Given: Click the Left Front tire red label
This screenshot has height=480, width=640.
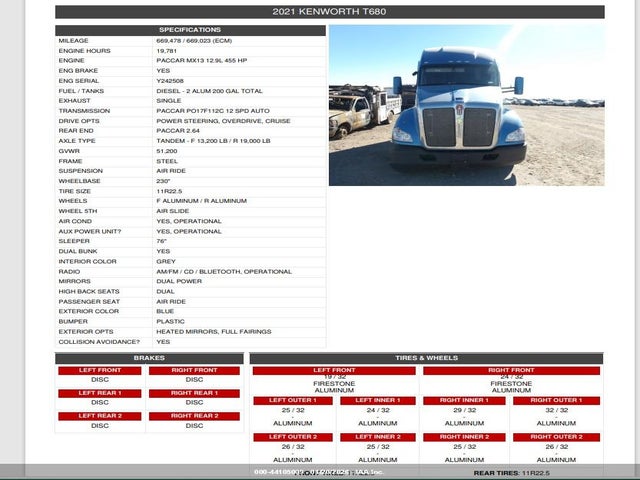Looking at the screenshot, I should pyautogui.click(x=334, y=370).
